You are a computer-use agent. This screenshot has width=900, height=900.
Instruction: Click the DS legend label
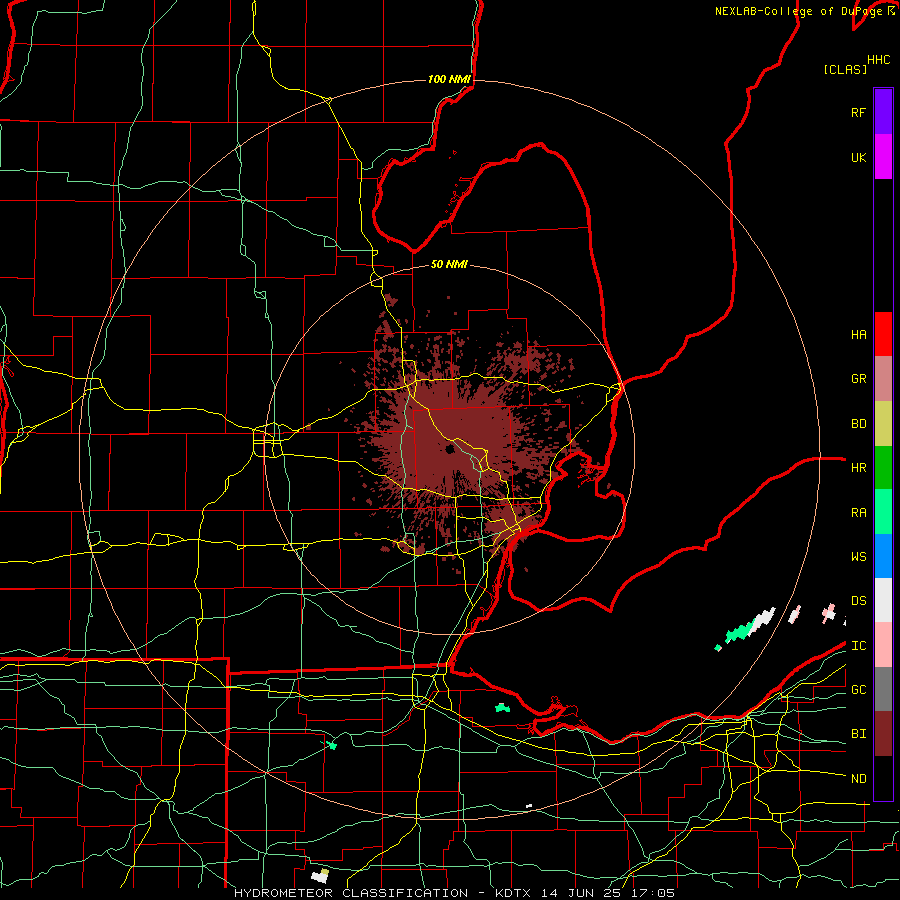[x=858, y=601]
